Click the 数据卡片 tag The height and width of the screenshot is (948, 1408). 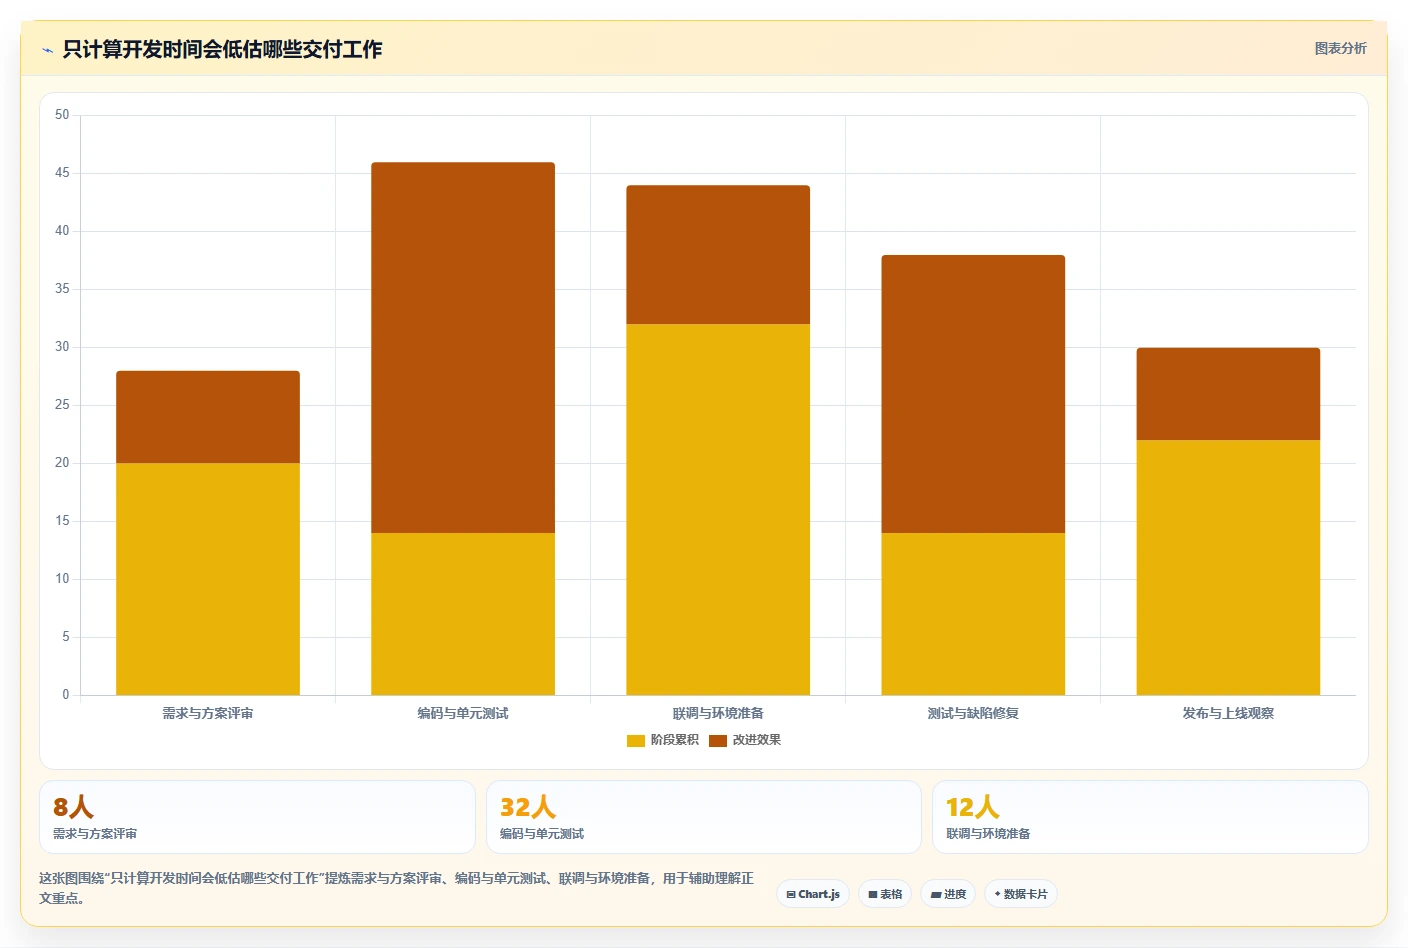click(x=1021, y=894)
